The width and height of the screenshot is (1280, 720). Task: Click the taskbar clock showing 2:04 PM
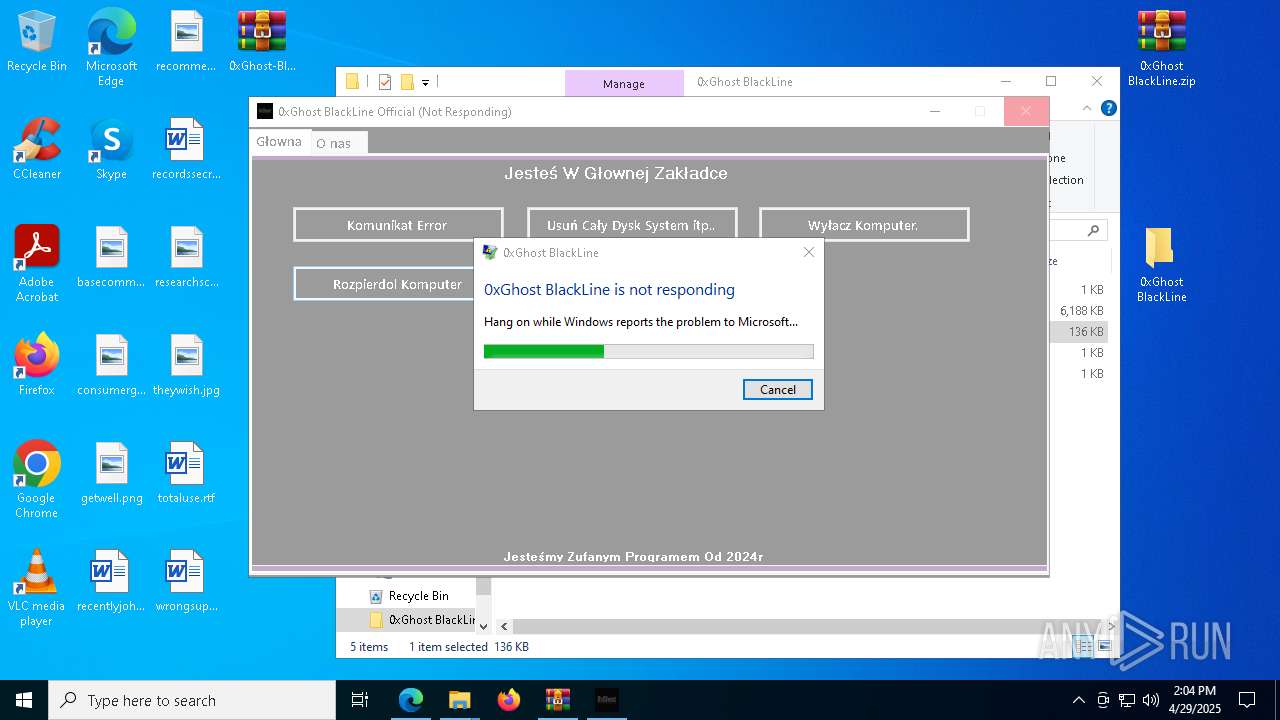[1195, 700]
